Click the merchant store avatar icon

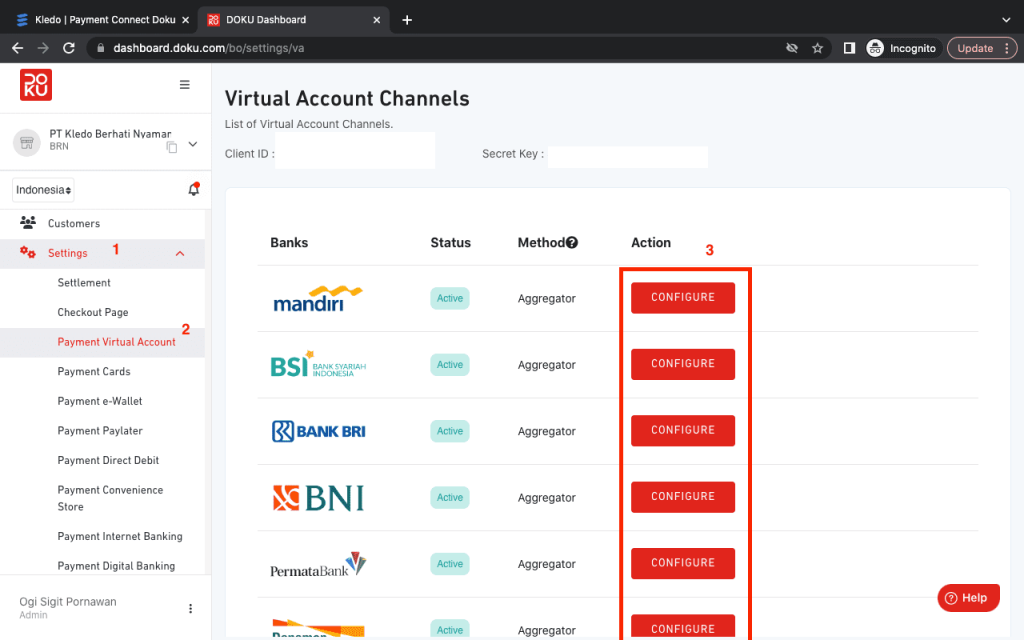pyautogui.click(x=27, y=142)
